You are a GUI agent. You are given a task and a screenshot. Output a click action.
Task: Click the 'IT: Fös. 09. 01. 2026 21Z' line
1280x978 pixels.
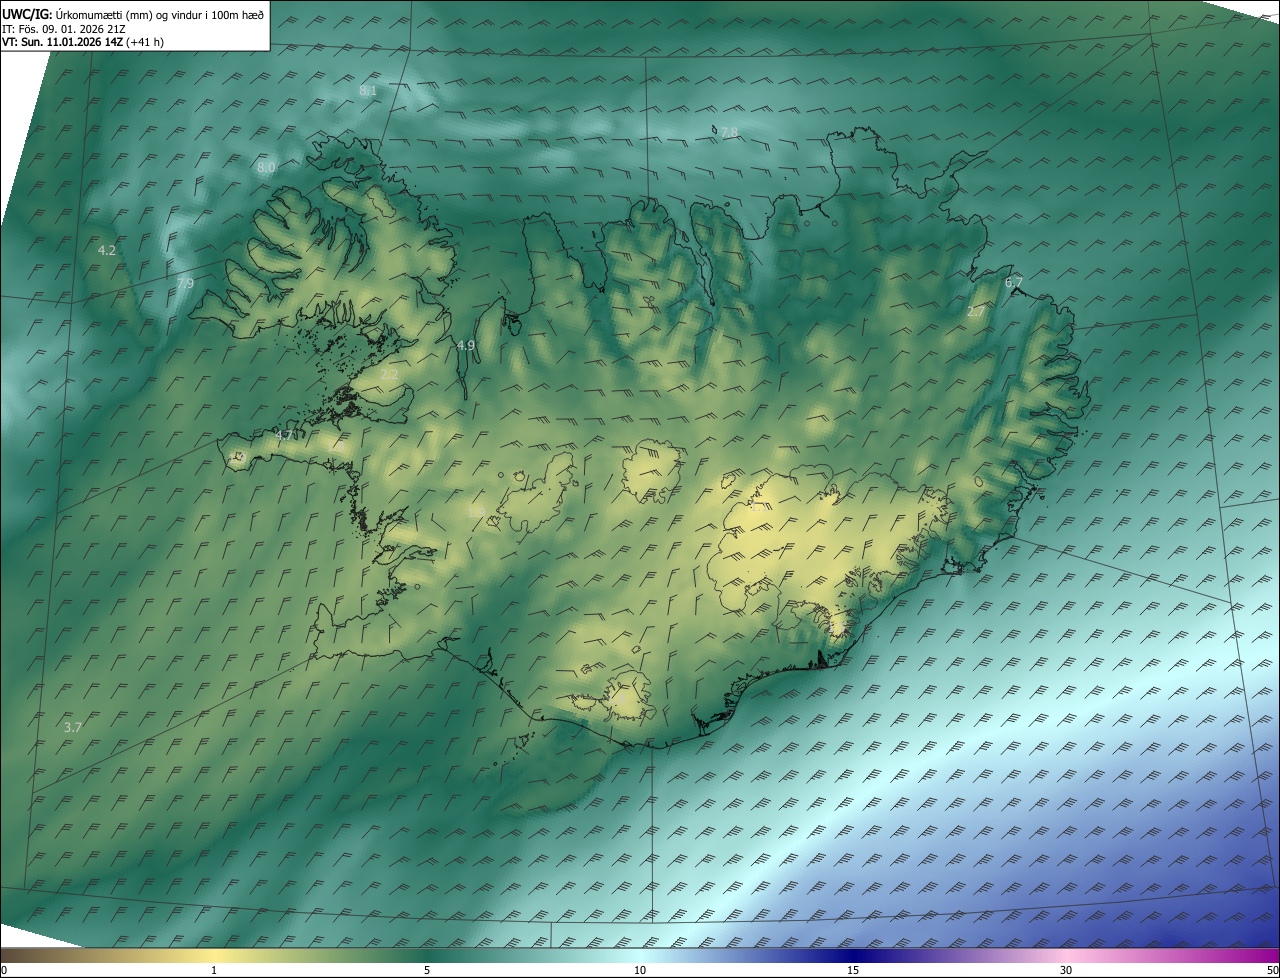pyautogui.click(x=64, y=28)
